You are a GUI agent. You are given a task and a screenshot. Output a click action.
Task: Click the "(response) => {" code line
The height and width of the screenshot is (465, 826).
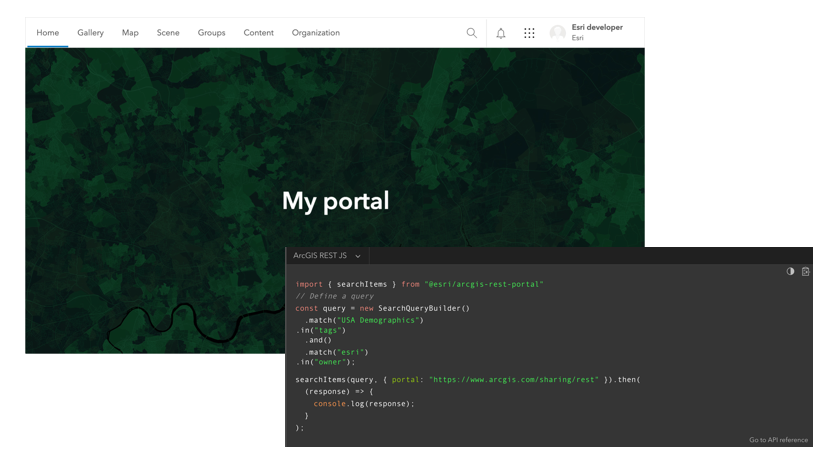(x=339, y=392)
